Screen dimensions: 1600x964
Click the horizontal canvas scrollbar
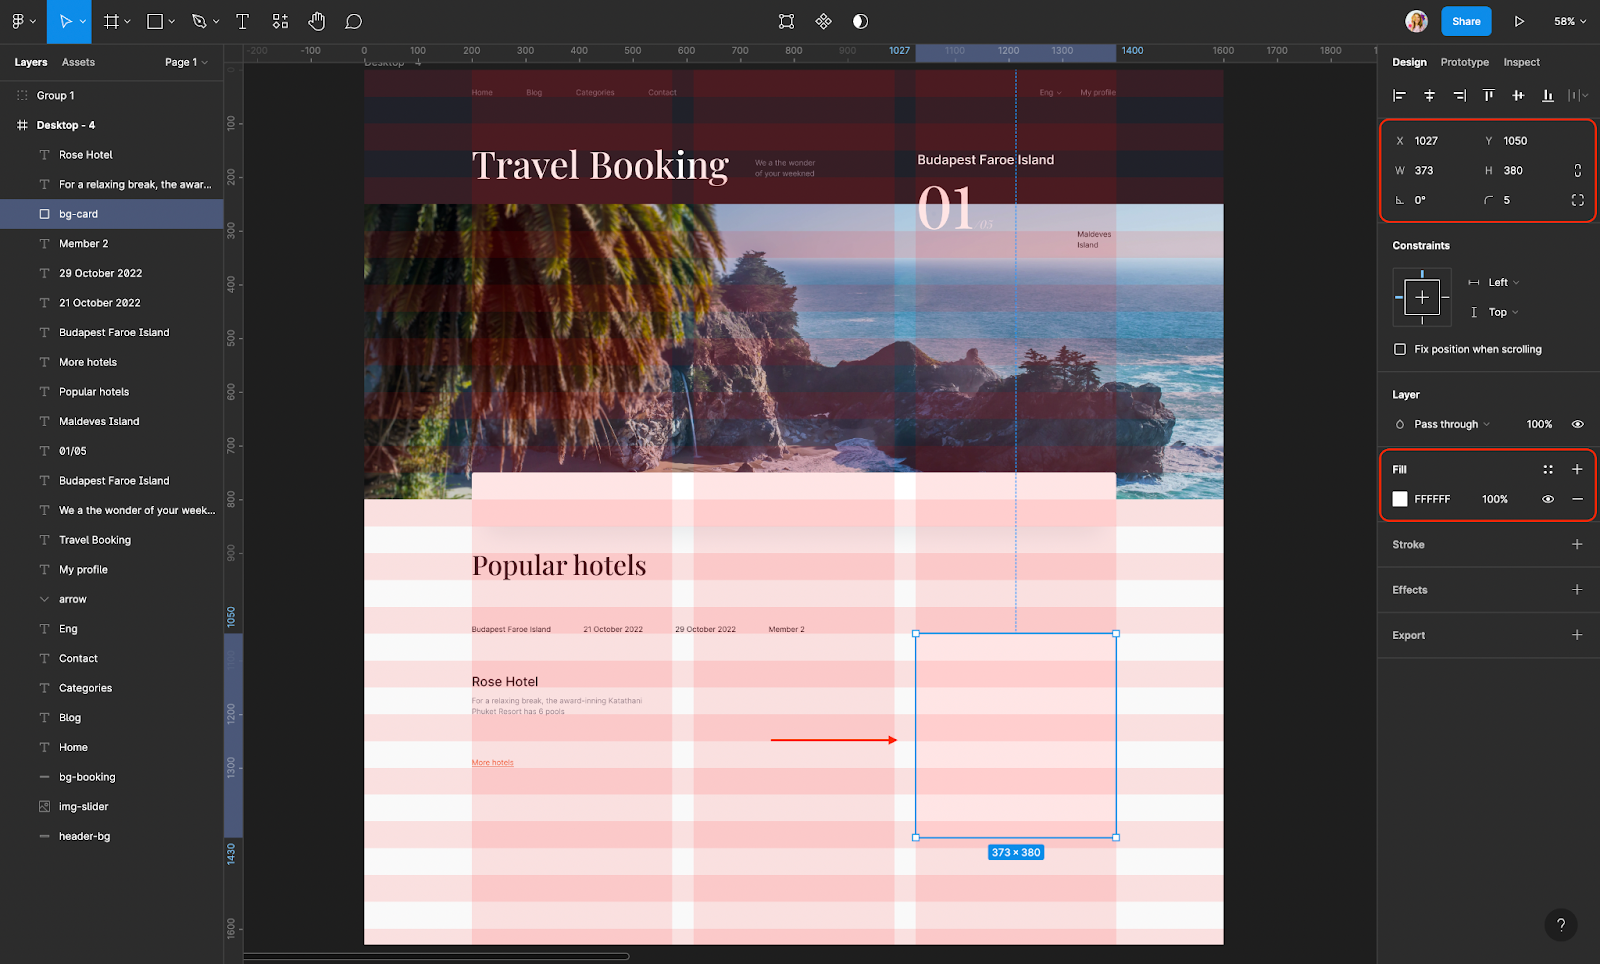pos(436,956)
